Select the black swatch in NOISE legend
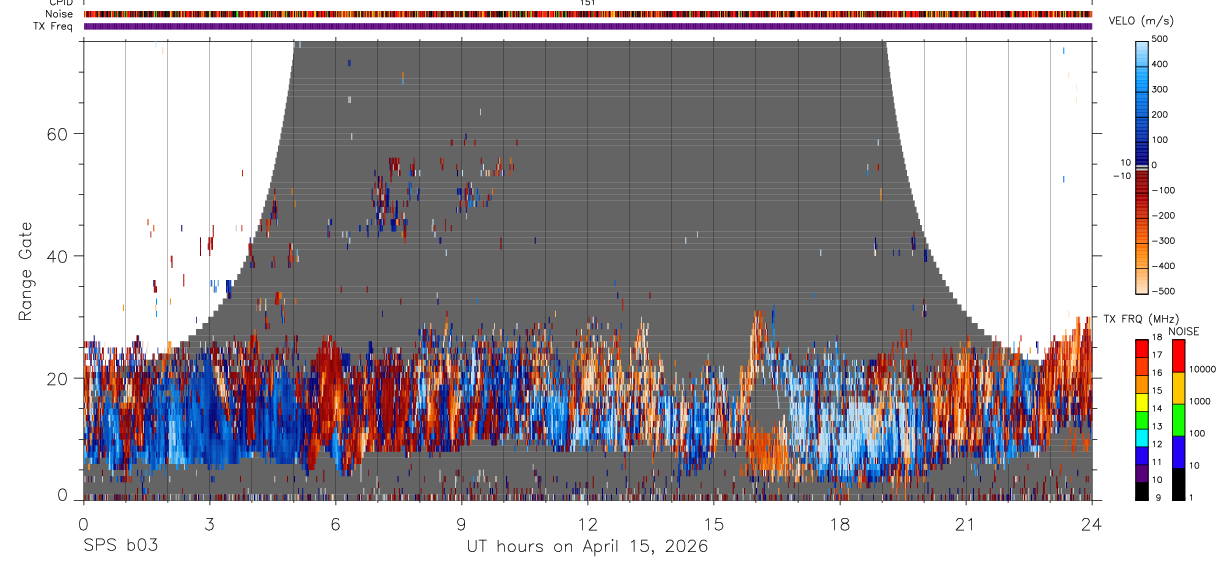The height and width of the screenshot is (567, 1228). coord(1178,483)
